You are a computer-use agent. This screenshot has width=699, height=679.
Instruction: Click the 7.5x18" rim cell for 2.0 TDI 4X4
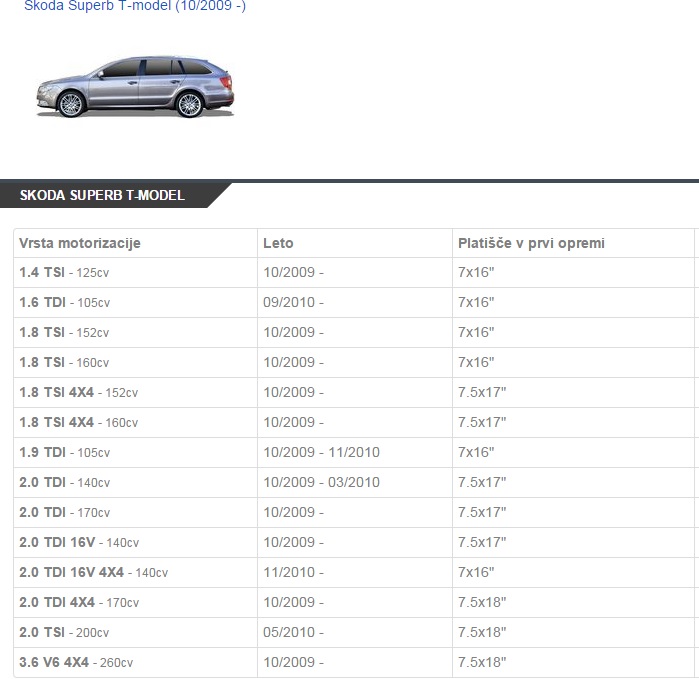(573, 602)
